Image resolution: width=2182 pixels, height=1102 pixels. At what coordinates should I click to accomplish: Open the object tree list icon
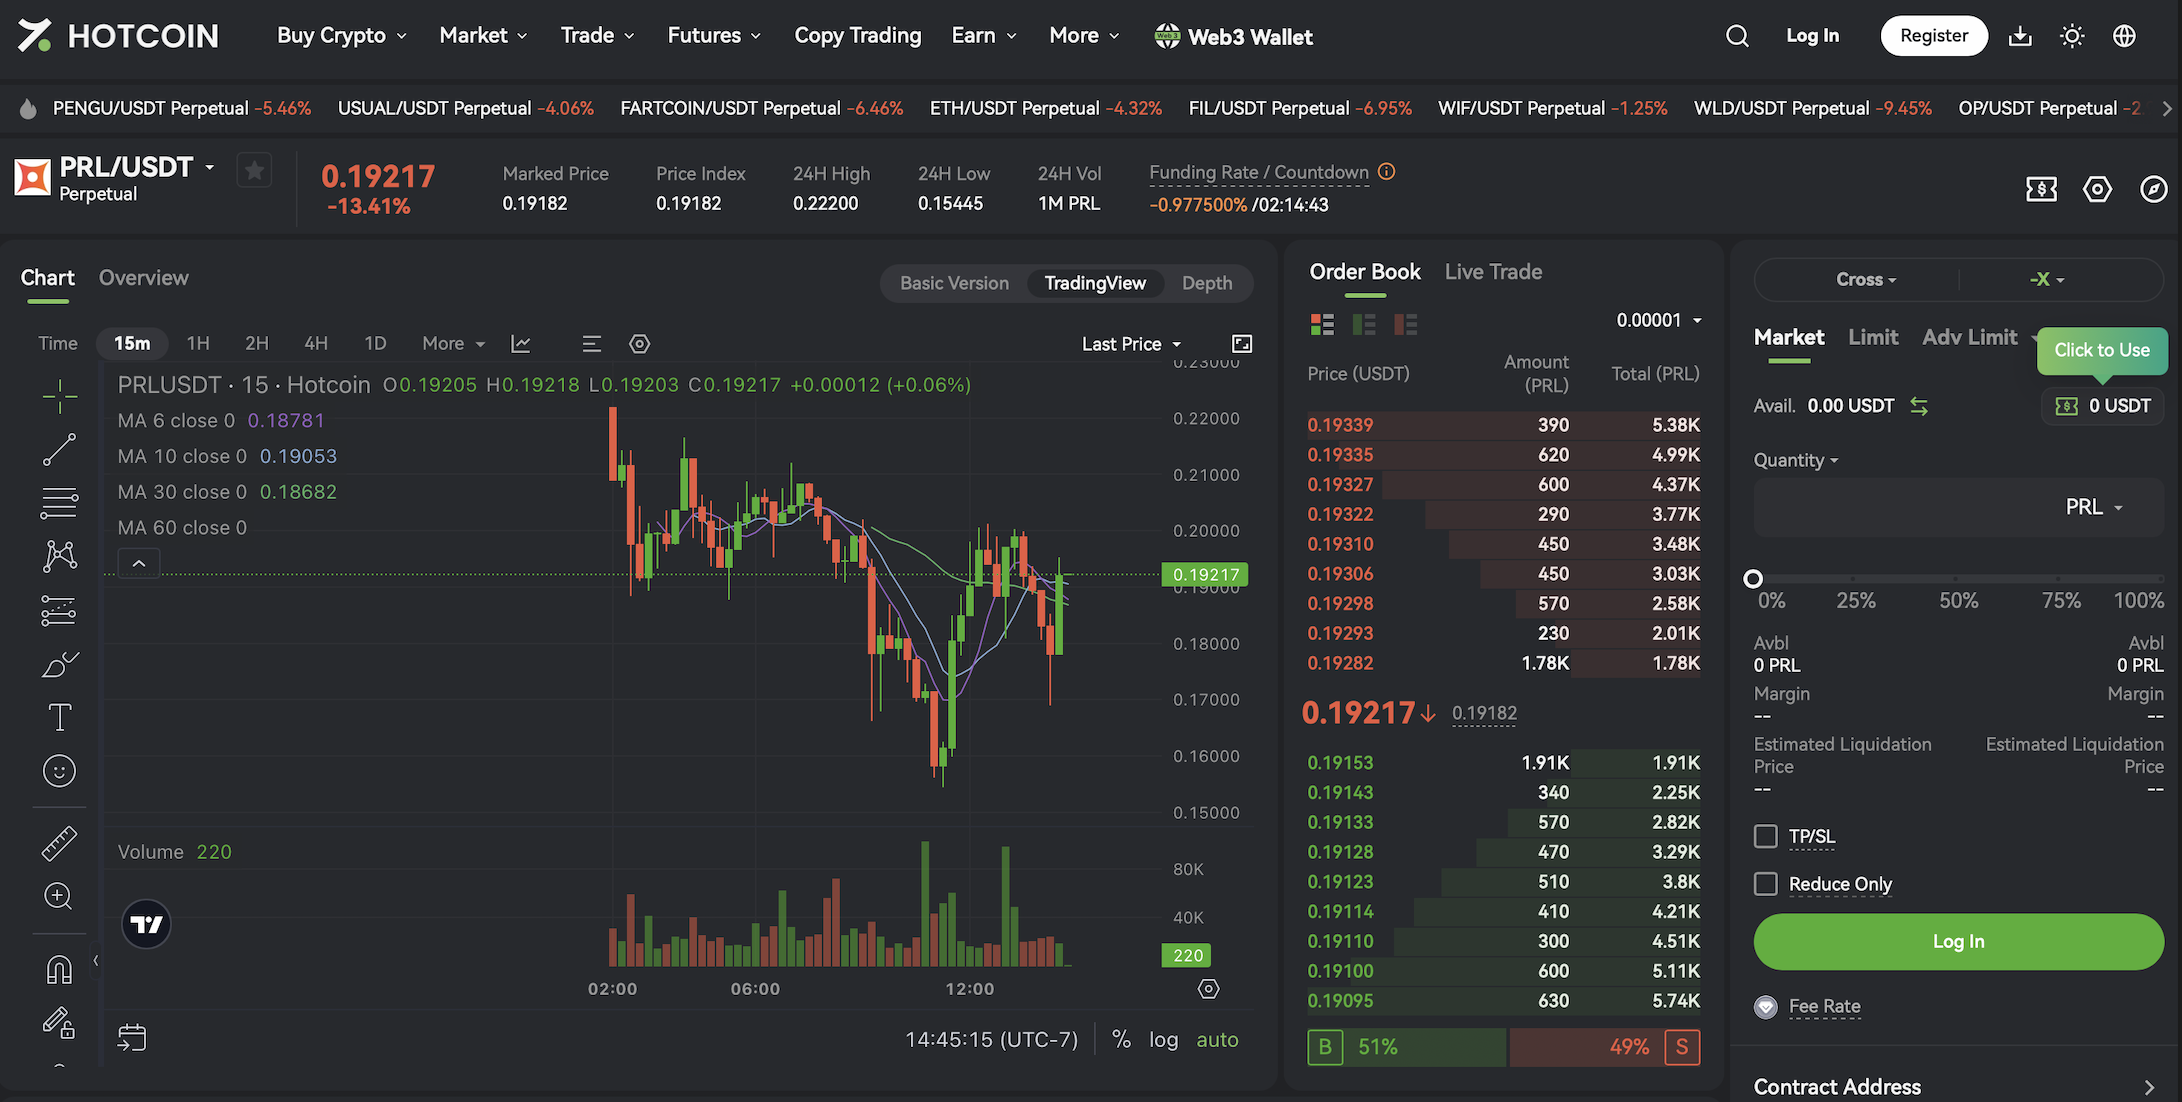tap(592, 344)
